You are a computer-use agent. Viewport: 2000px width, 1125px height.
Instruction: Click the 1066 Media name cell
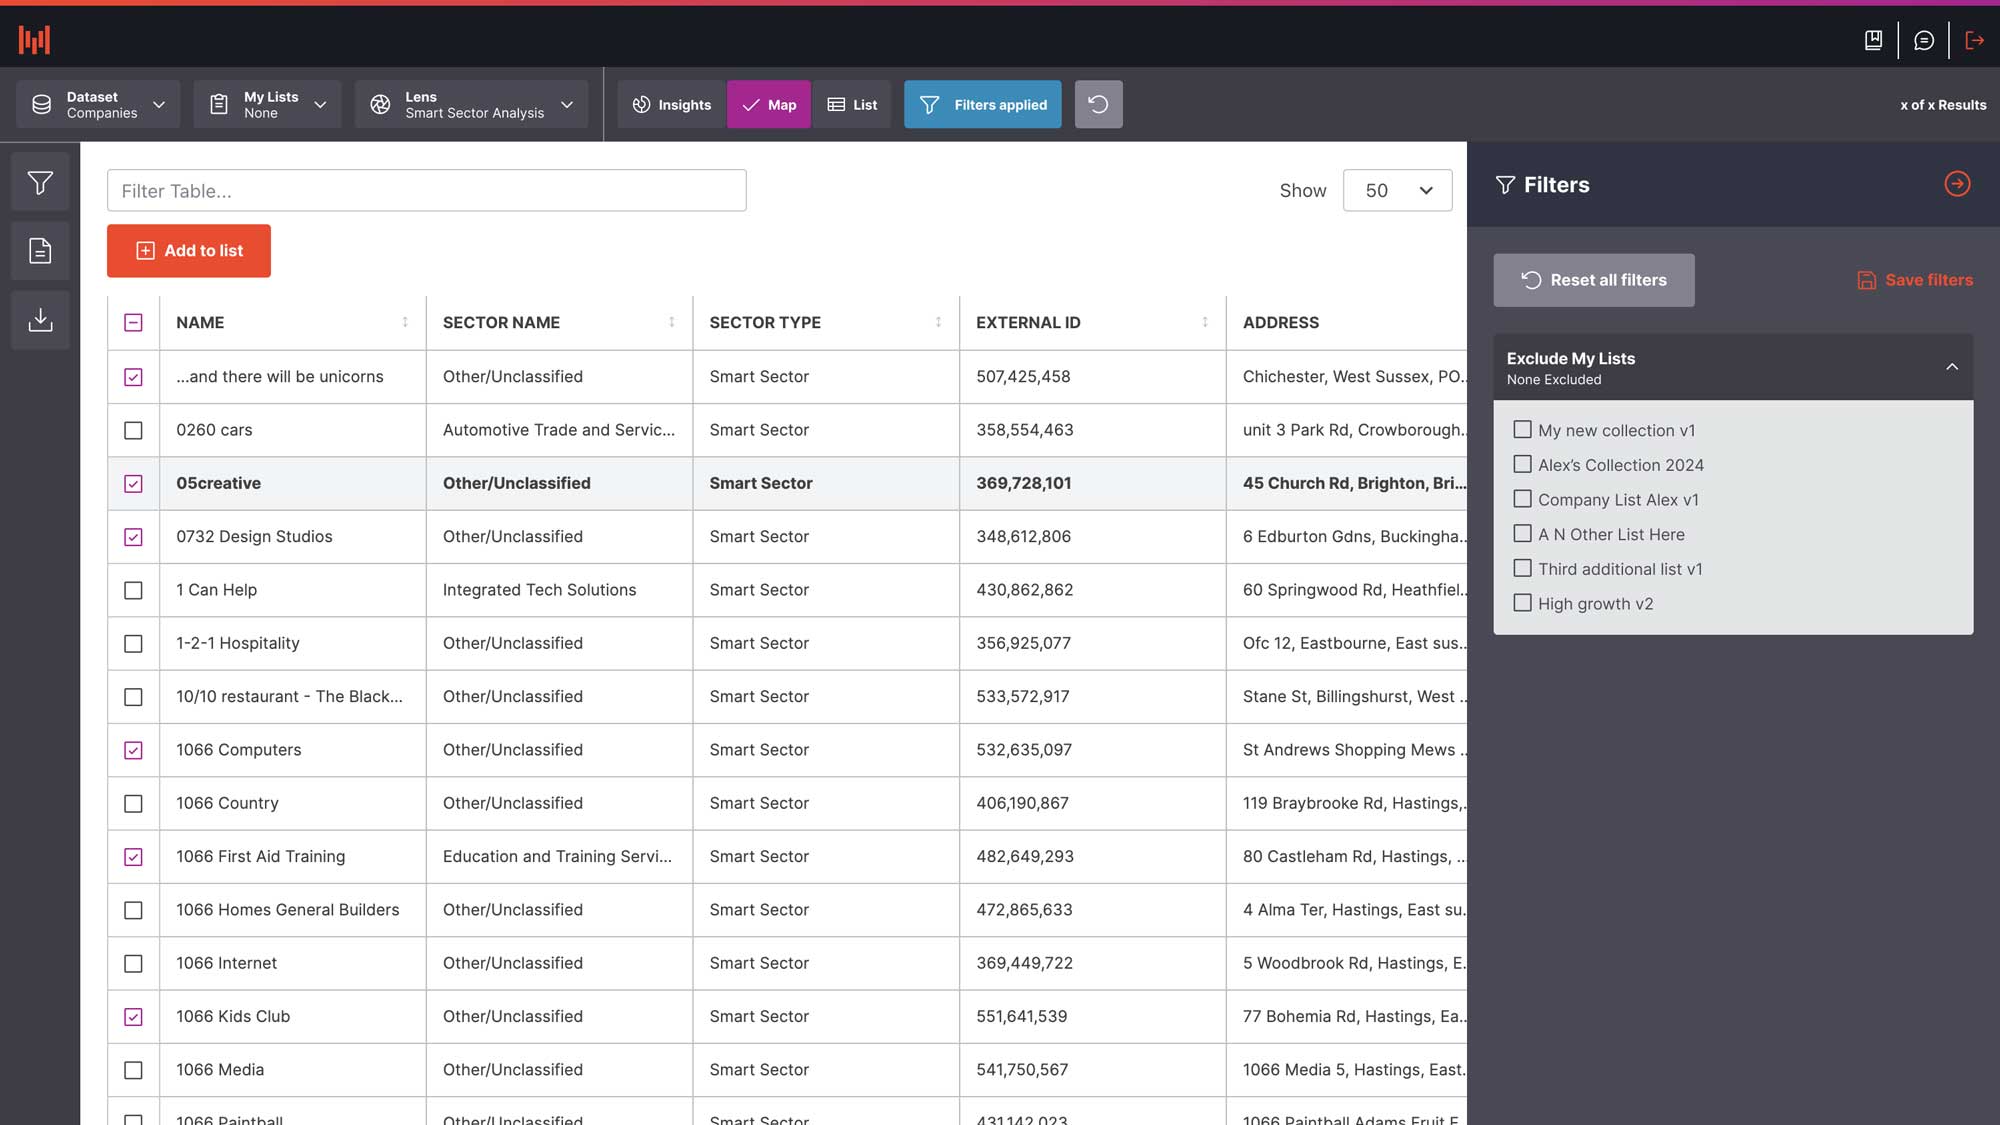pos(292,1070)
